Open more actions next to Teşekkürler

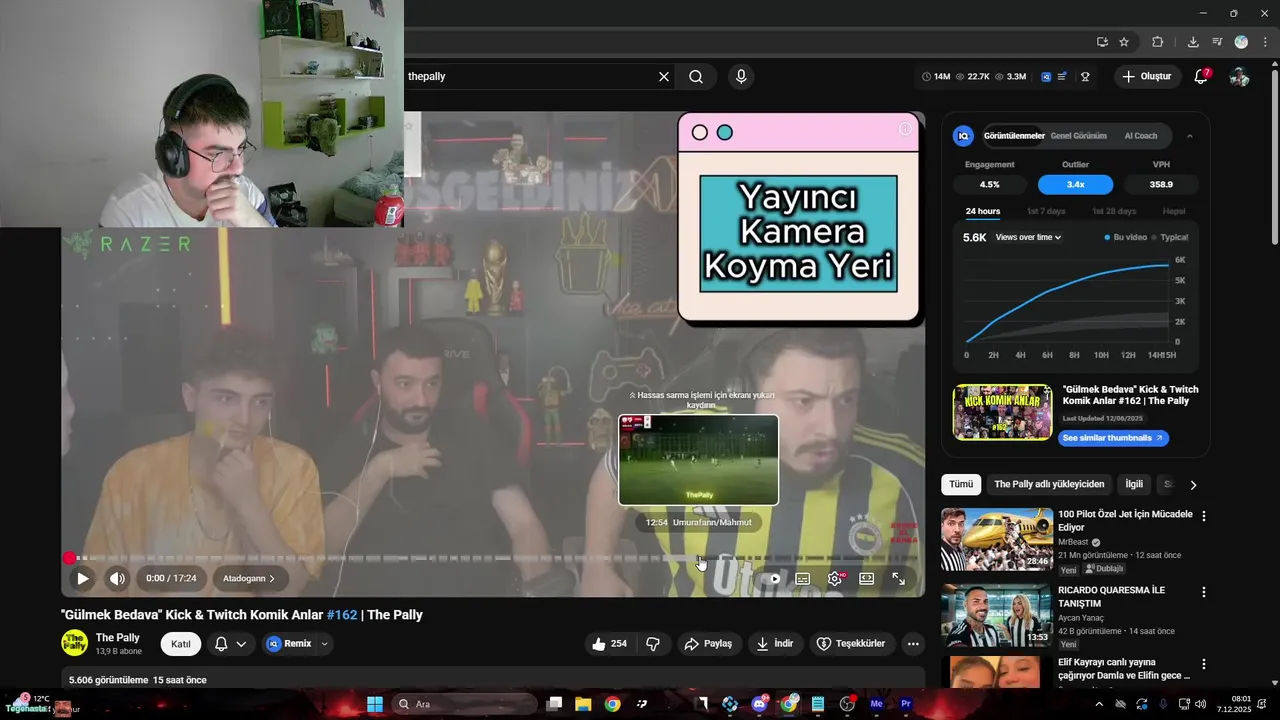(912, 644)
